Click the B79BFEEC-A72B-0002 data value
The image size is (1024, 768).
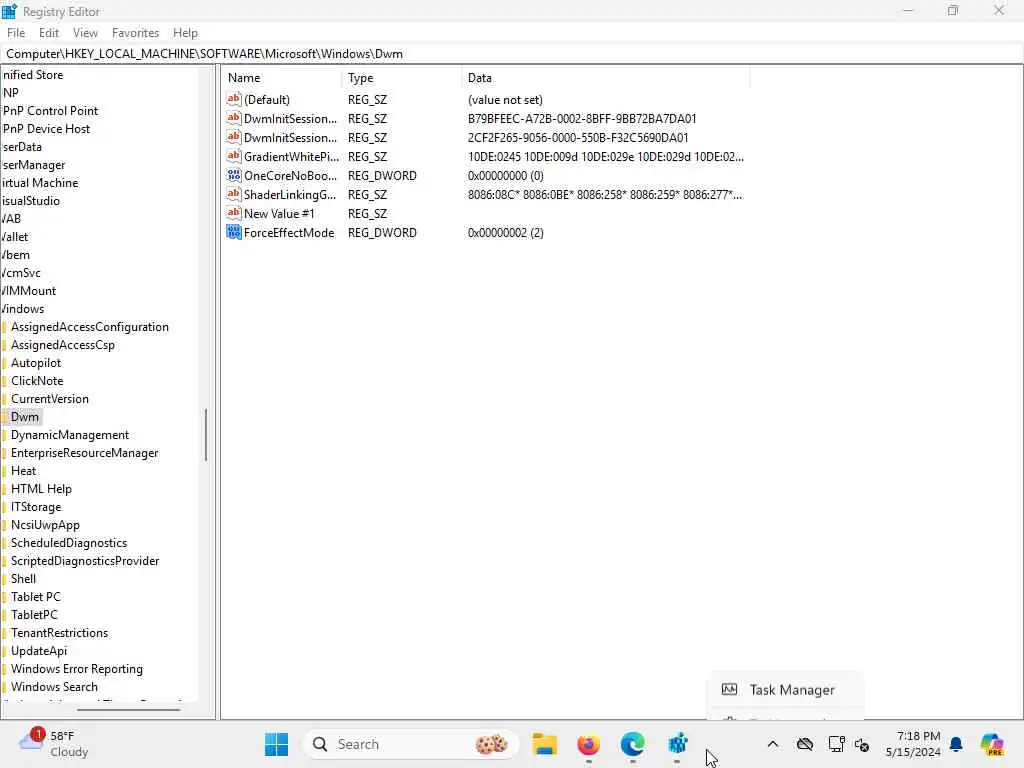click(582, 119)
